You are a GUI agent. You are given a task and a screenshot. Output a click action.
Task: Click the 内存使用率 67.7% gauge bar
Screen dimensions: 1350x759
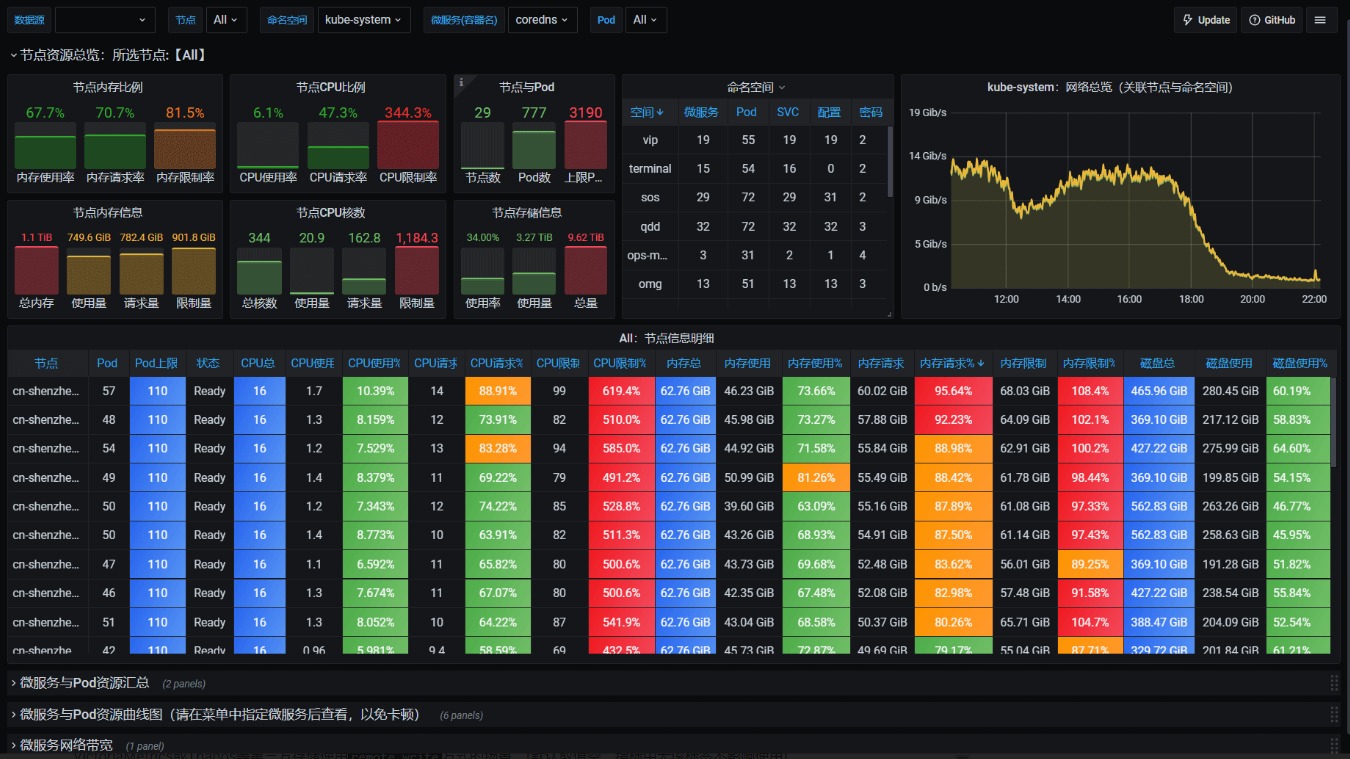[45, 145]
